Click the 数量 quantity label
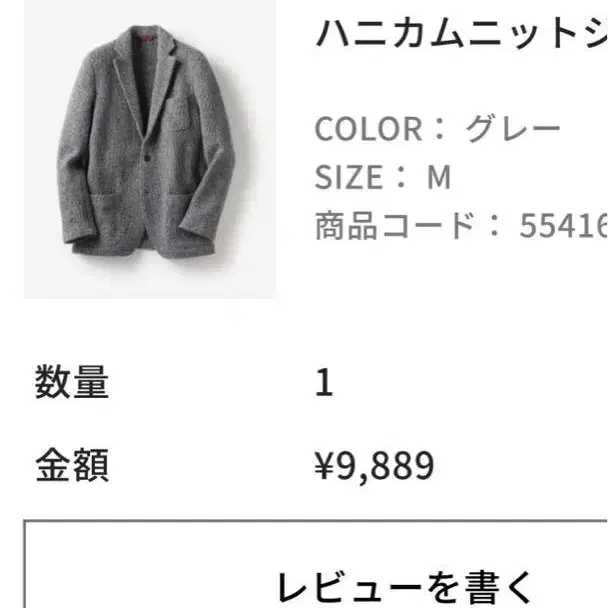The image size is (608, 608). click(x=72, y=382)
